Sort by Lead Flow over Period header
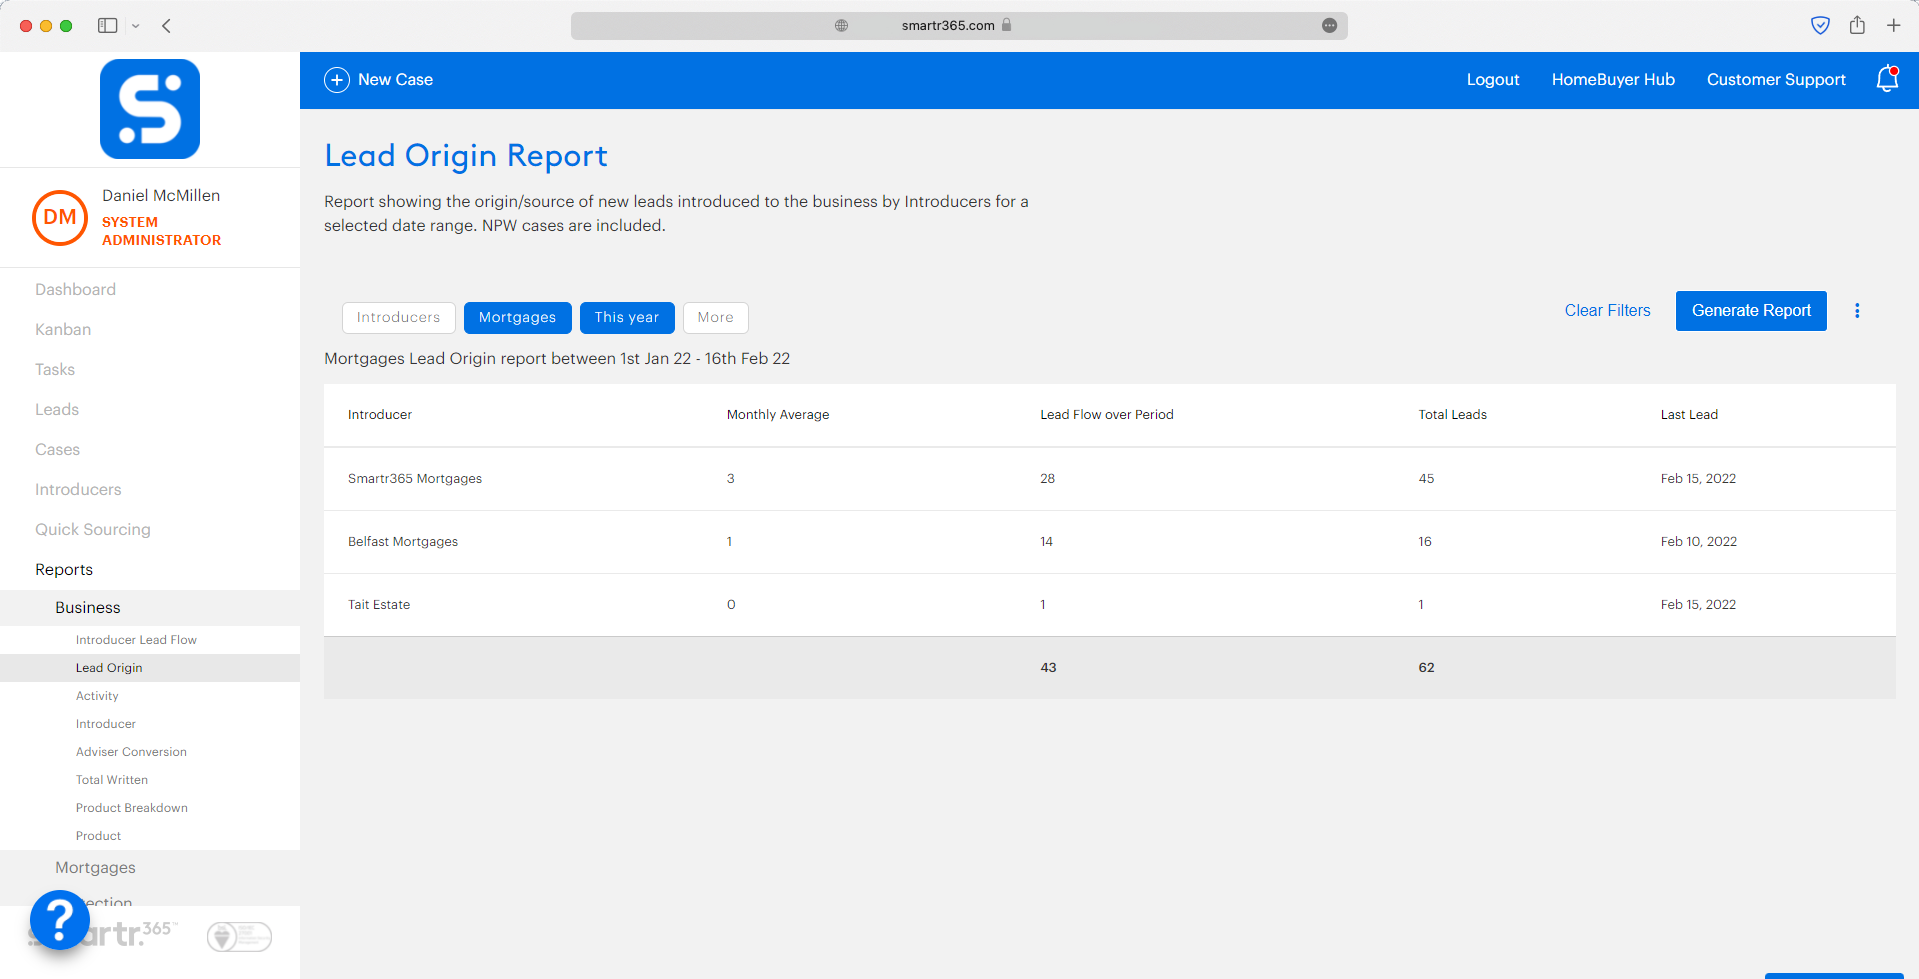The image size is (1919, 979). pyautogui.click(x=1107, y=415)
